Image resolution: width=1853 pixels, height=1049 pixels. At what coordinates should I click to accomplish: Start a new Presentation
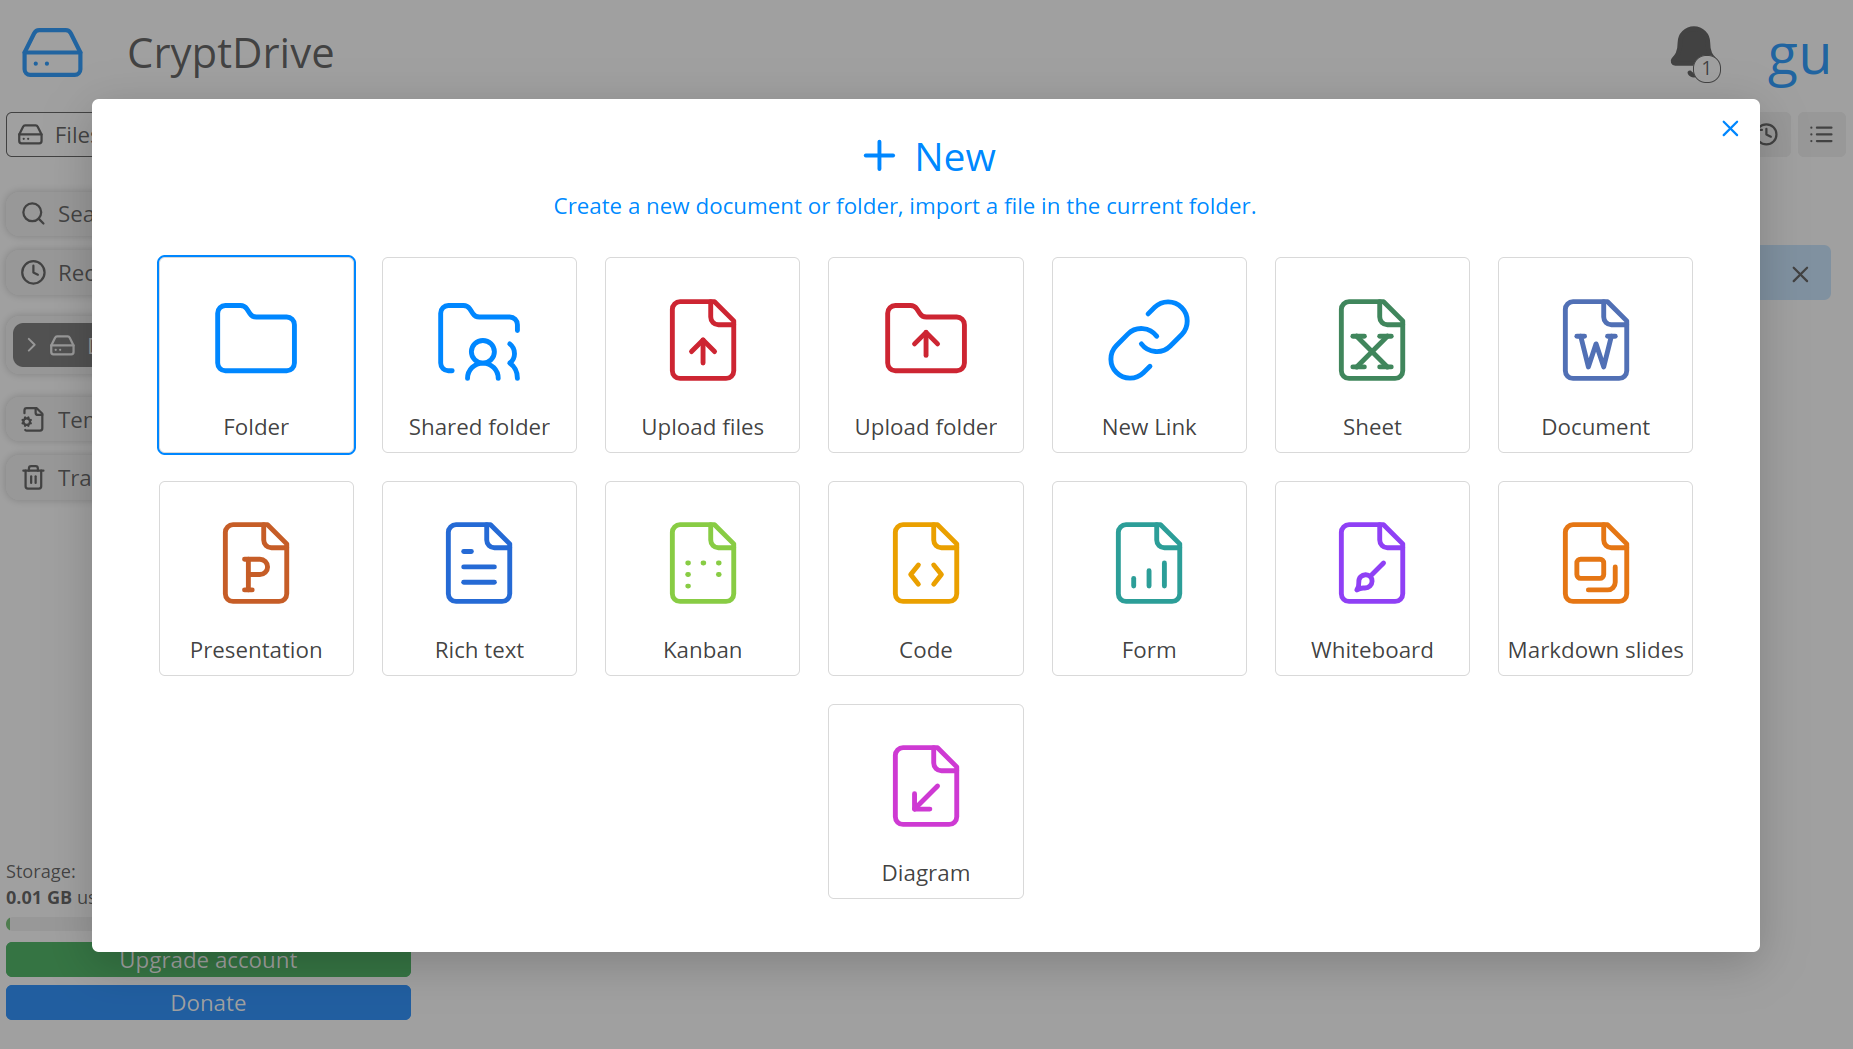[256, 578]
